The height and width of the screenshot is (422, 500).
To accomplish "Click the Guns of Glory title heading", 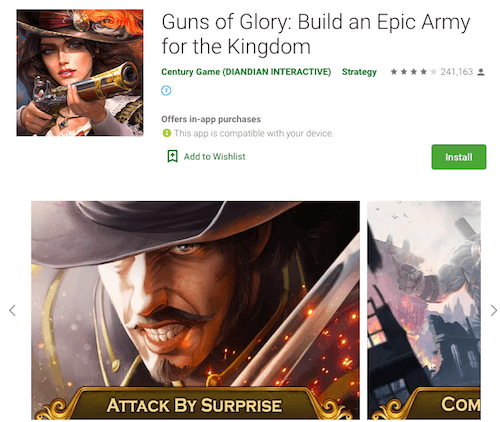I will [x=316, y=34].
